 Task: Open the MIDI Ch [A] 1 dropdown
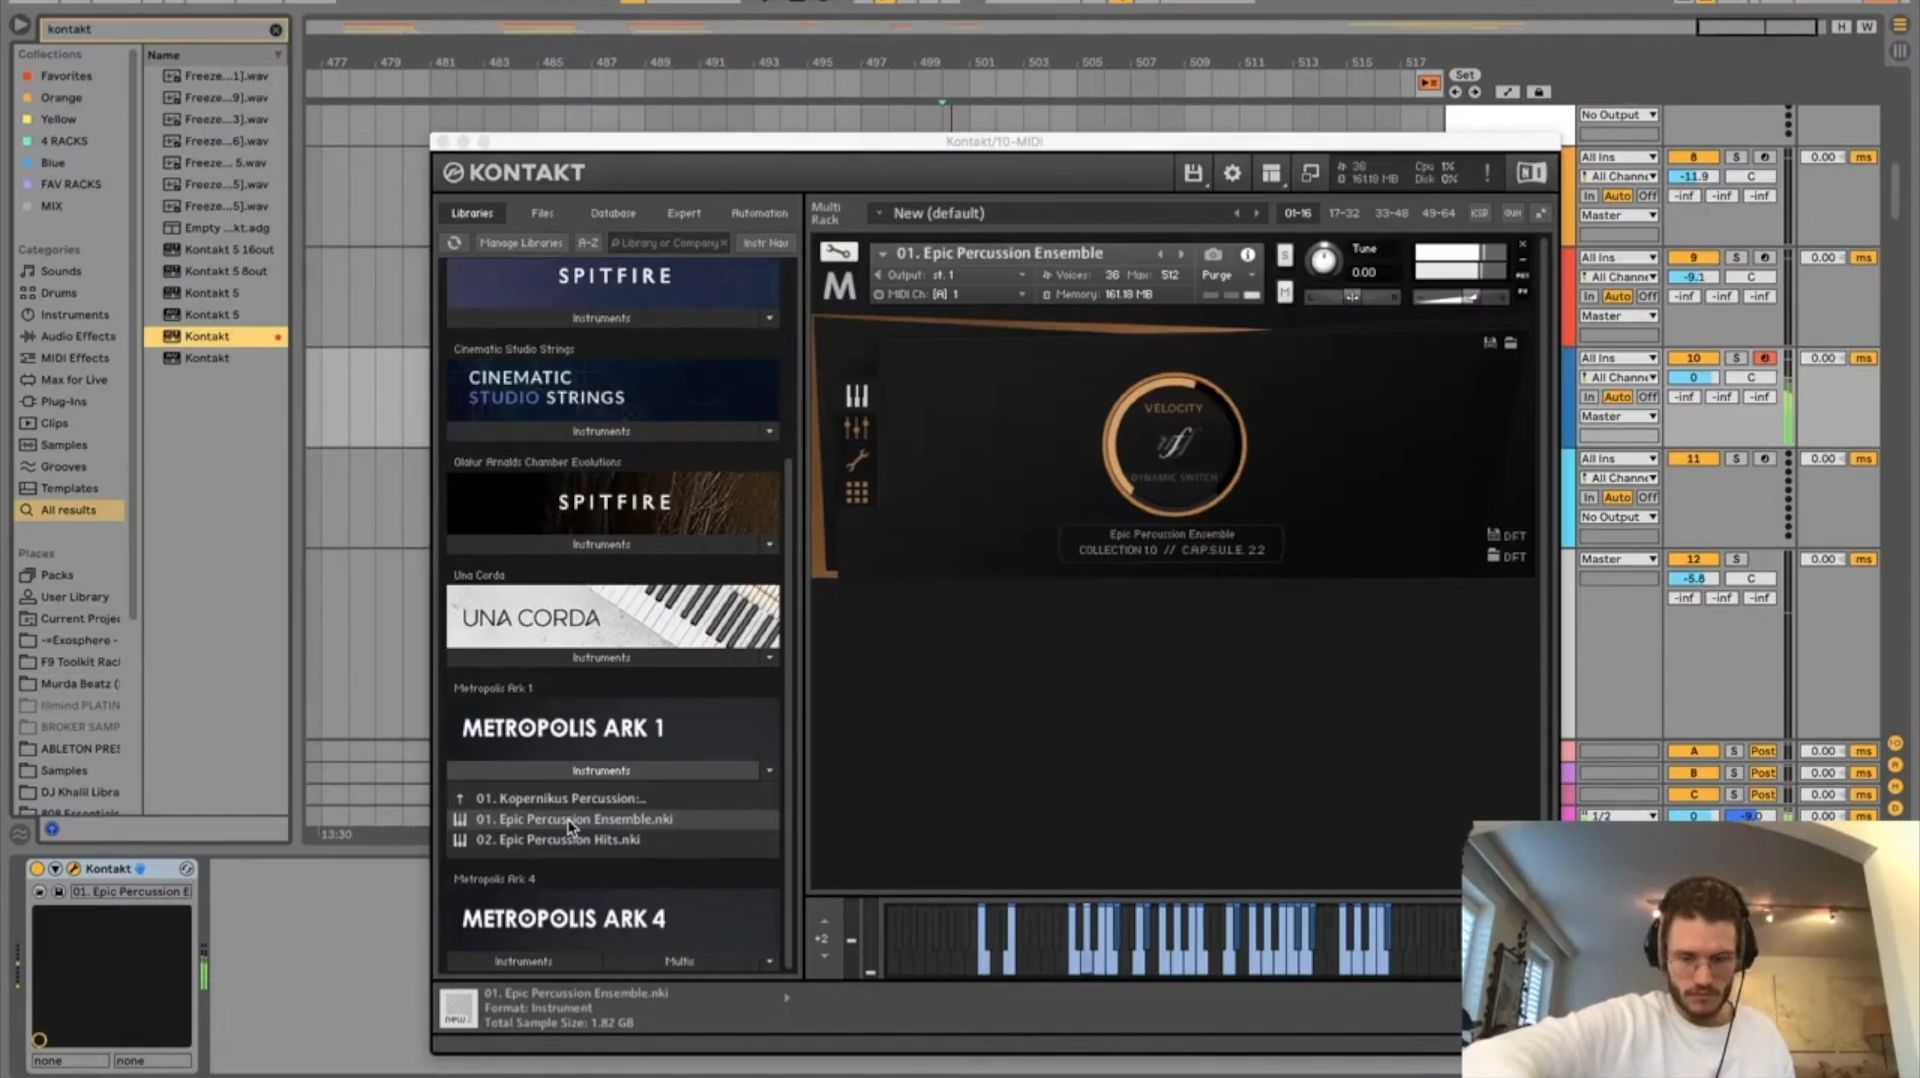pos(952,295)
